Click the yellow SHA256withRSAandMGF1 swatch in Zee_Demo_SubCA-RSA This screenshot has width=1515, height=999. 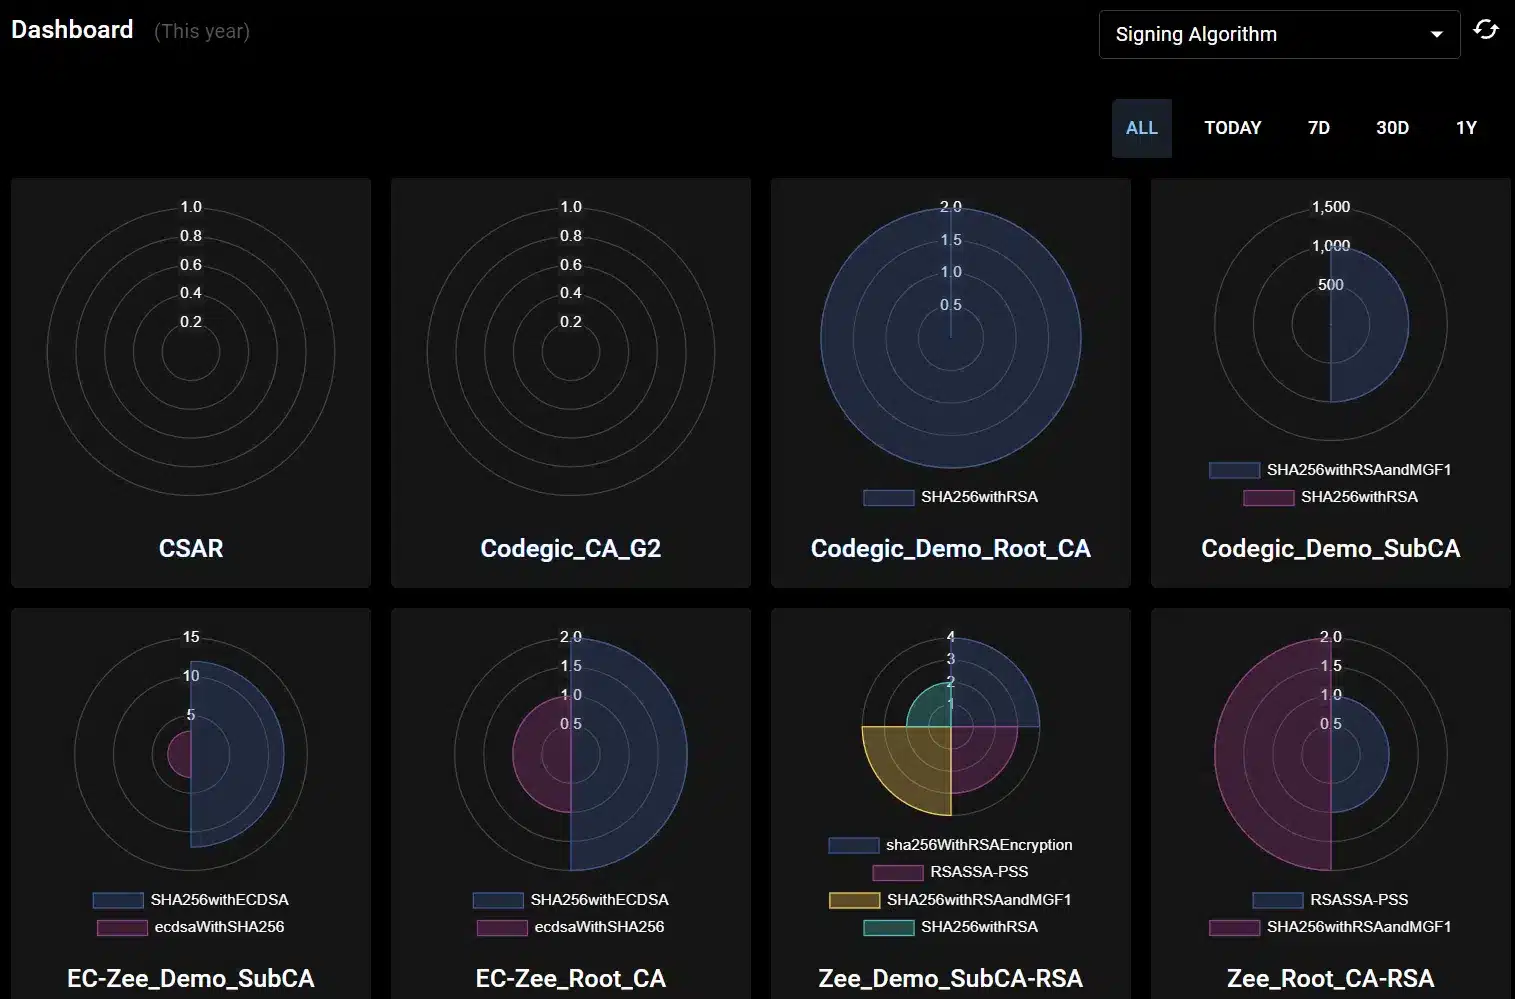click(854, 900)
